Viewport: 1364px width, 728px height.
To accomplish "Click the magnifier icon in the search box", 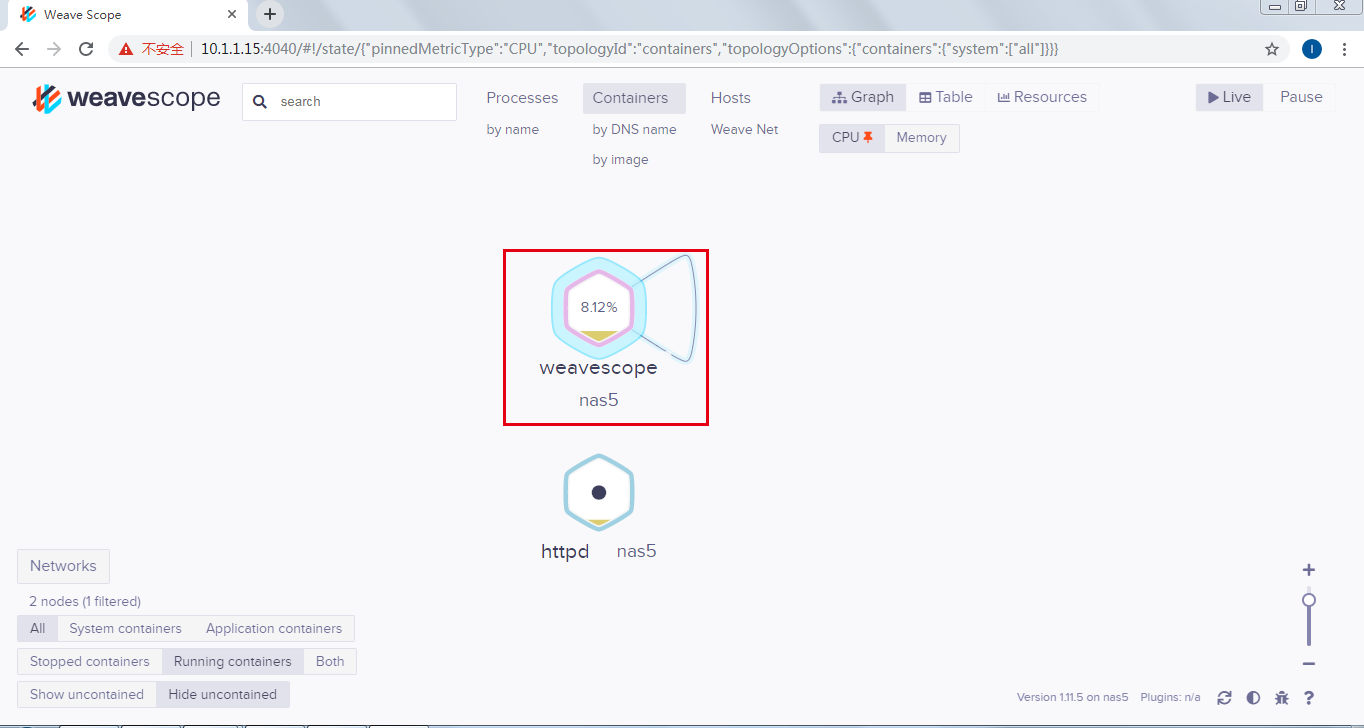I will tap(260, 102).
